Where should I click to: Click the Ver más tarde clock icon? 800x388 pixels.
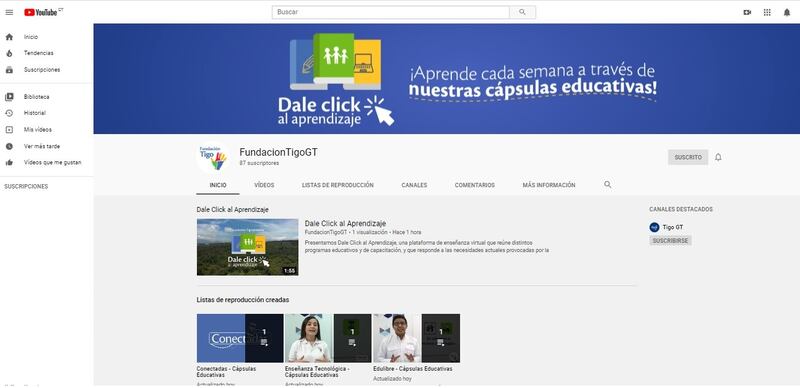tap(9, 146)
